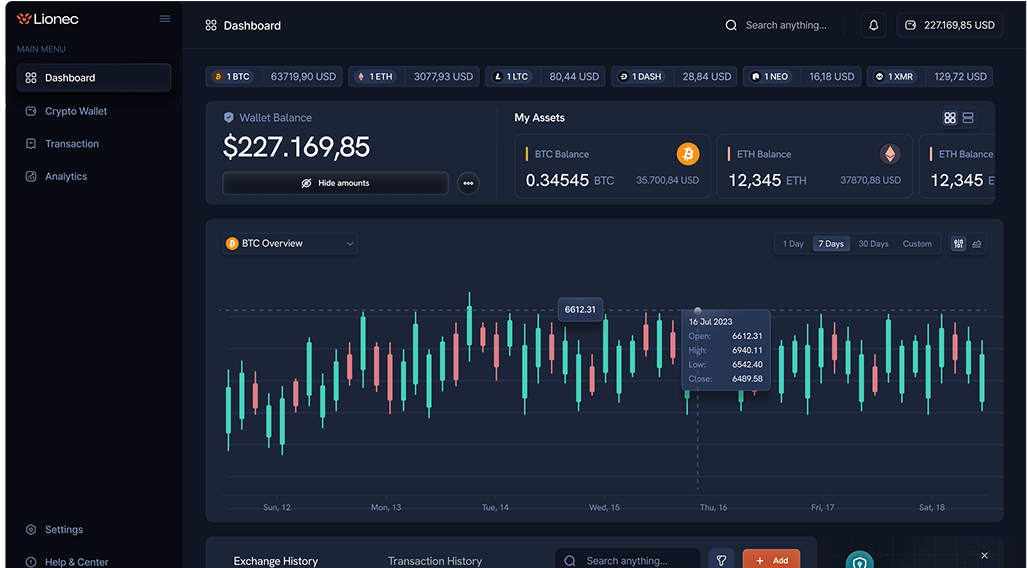
Task: Open Dashboard in main menu
Action: pos(94,78)
